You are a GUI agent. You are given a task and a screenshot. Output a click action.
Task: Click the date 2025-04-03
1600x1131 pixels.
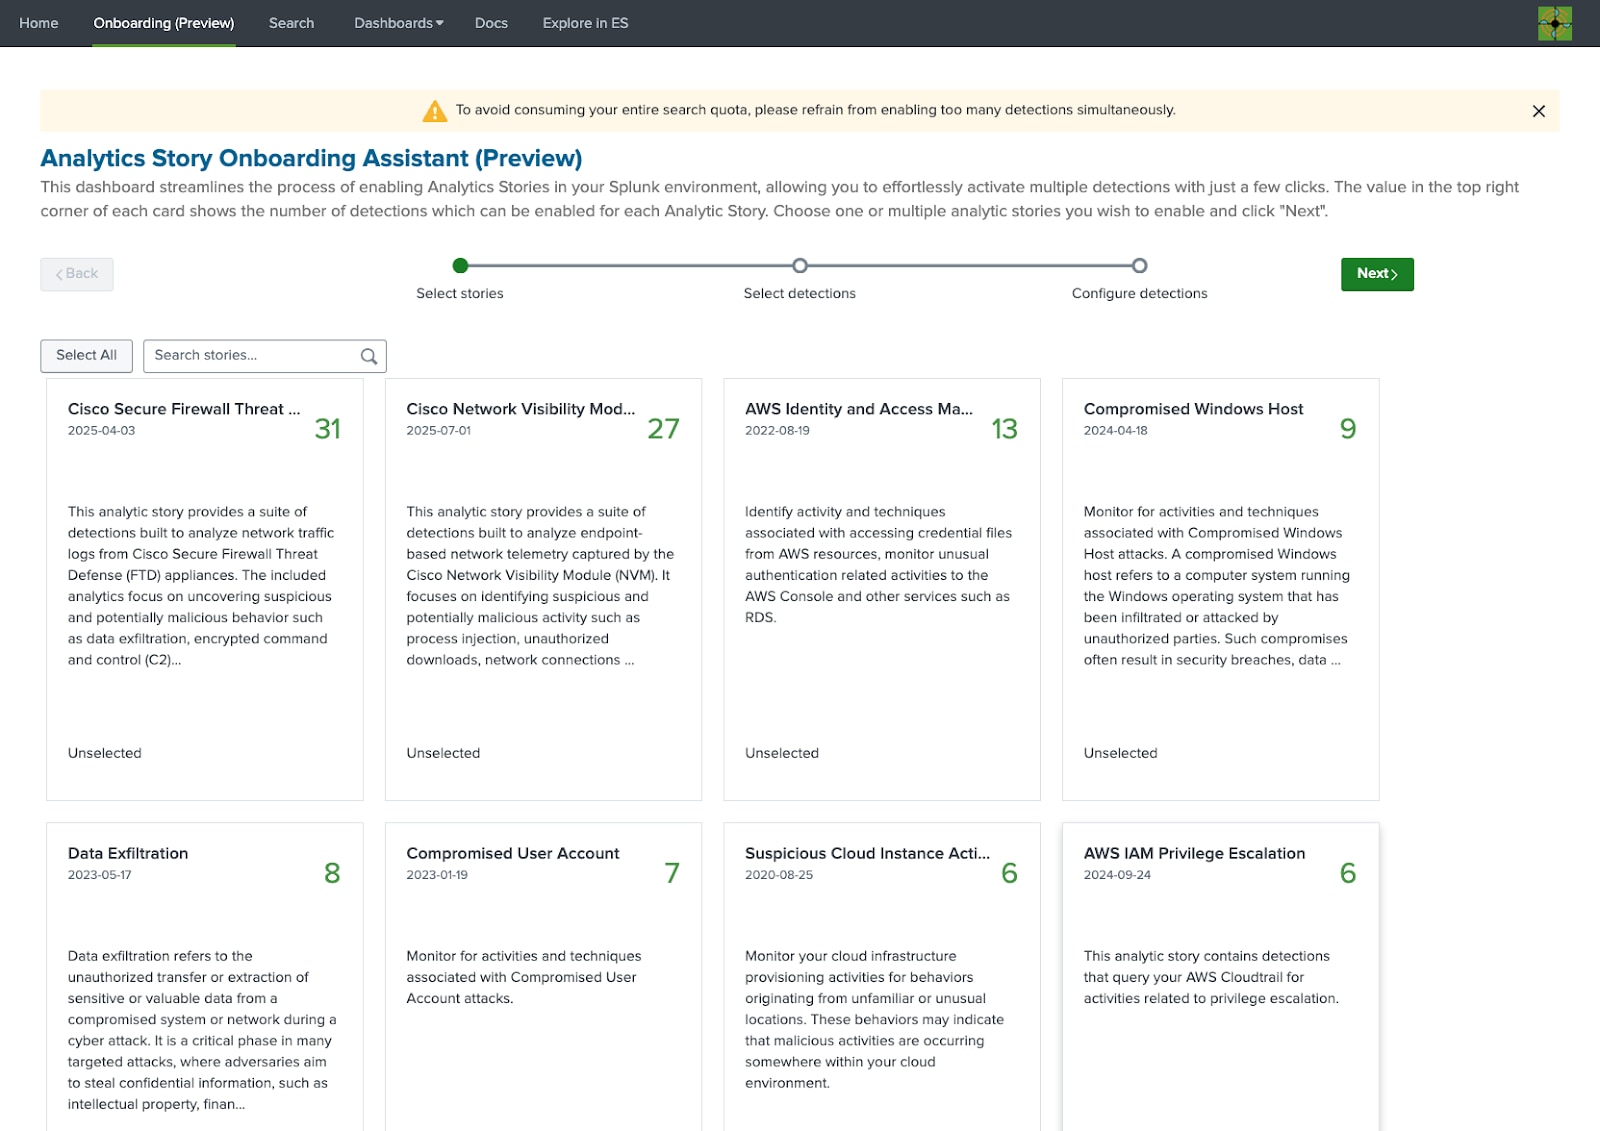[x=101, y=431]
